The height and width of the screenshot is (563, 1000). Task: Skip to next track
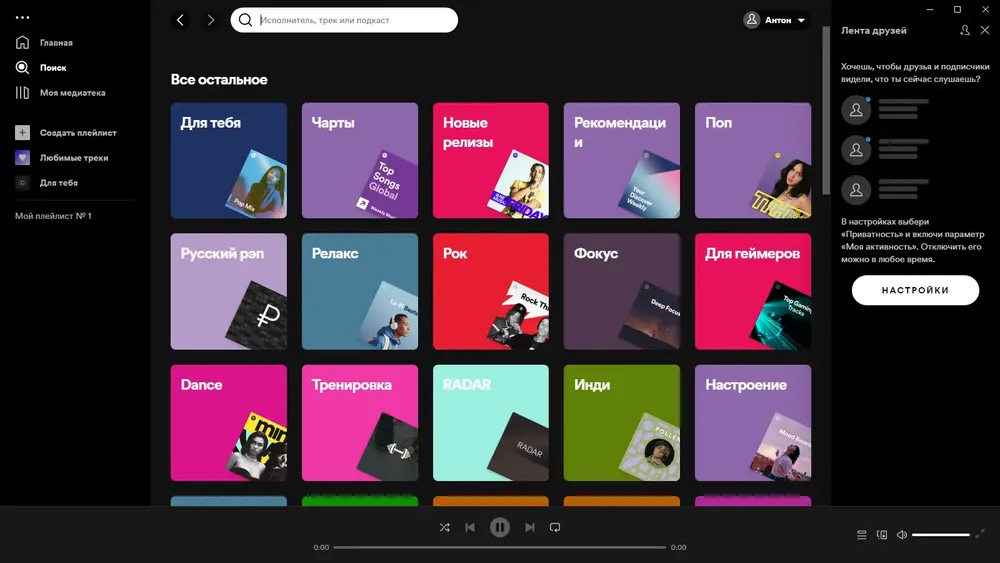coord(530,527)
